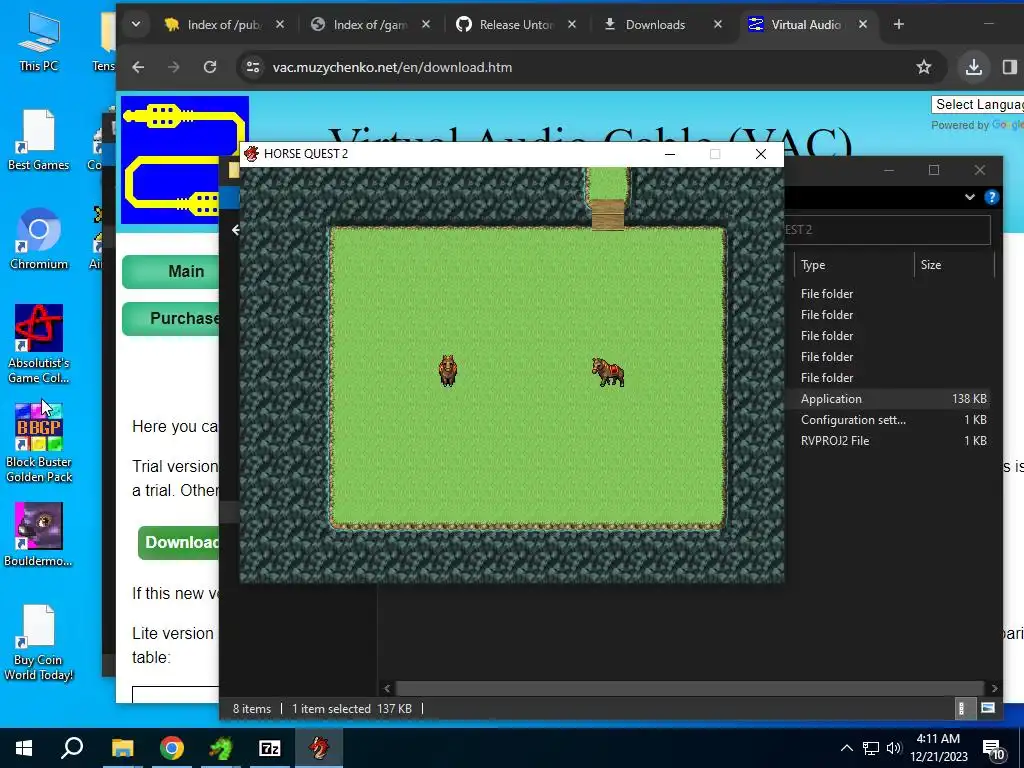Click File Explorer search box
Screen dimensions: 1024x768
(x=887, y=230)
